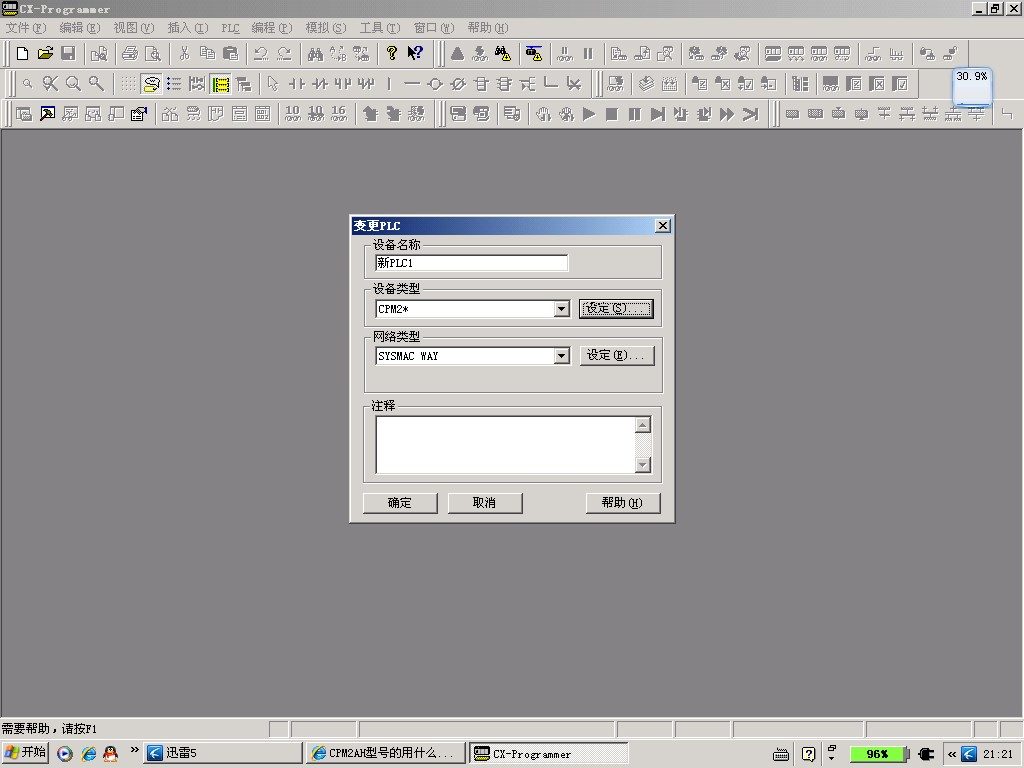Expand the 设备类型 CPM2* dropdown
This screenshot has width=1024, height=768.
click(561, 310)
